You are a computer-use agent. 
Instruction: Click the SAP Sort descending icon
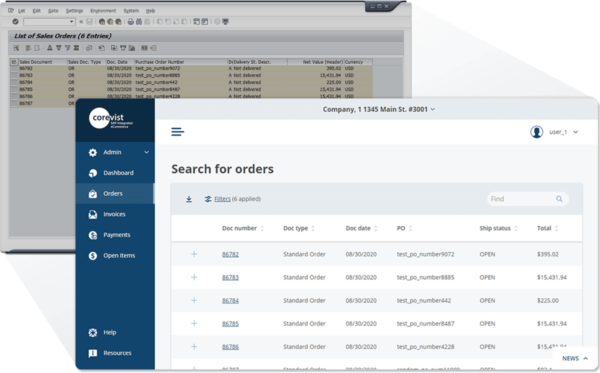click(59, 48)
